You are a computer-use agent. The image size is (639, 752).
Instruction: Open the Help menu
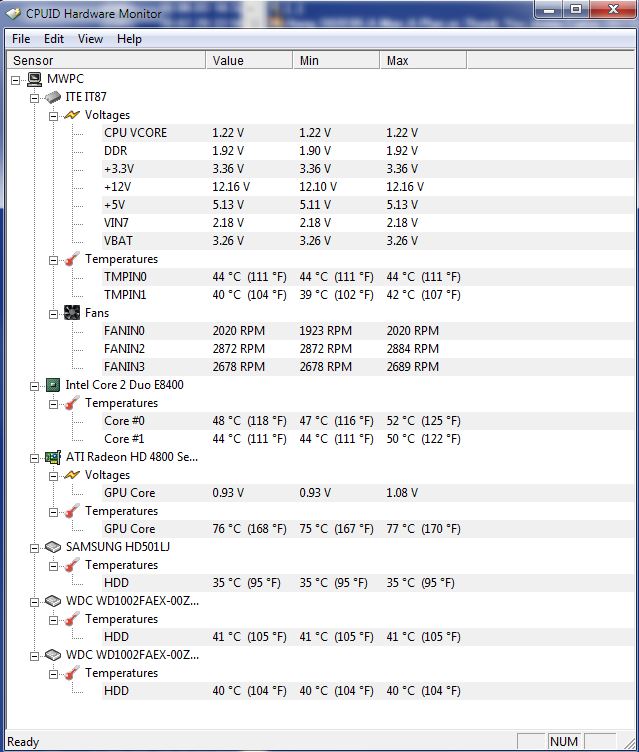point(129,39)
